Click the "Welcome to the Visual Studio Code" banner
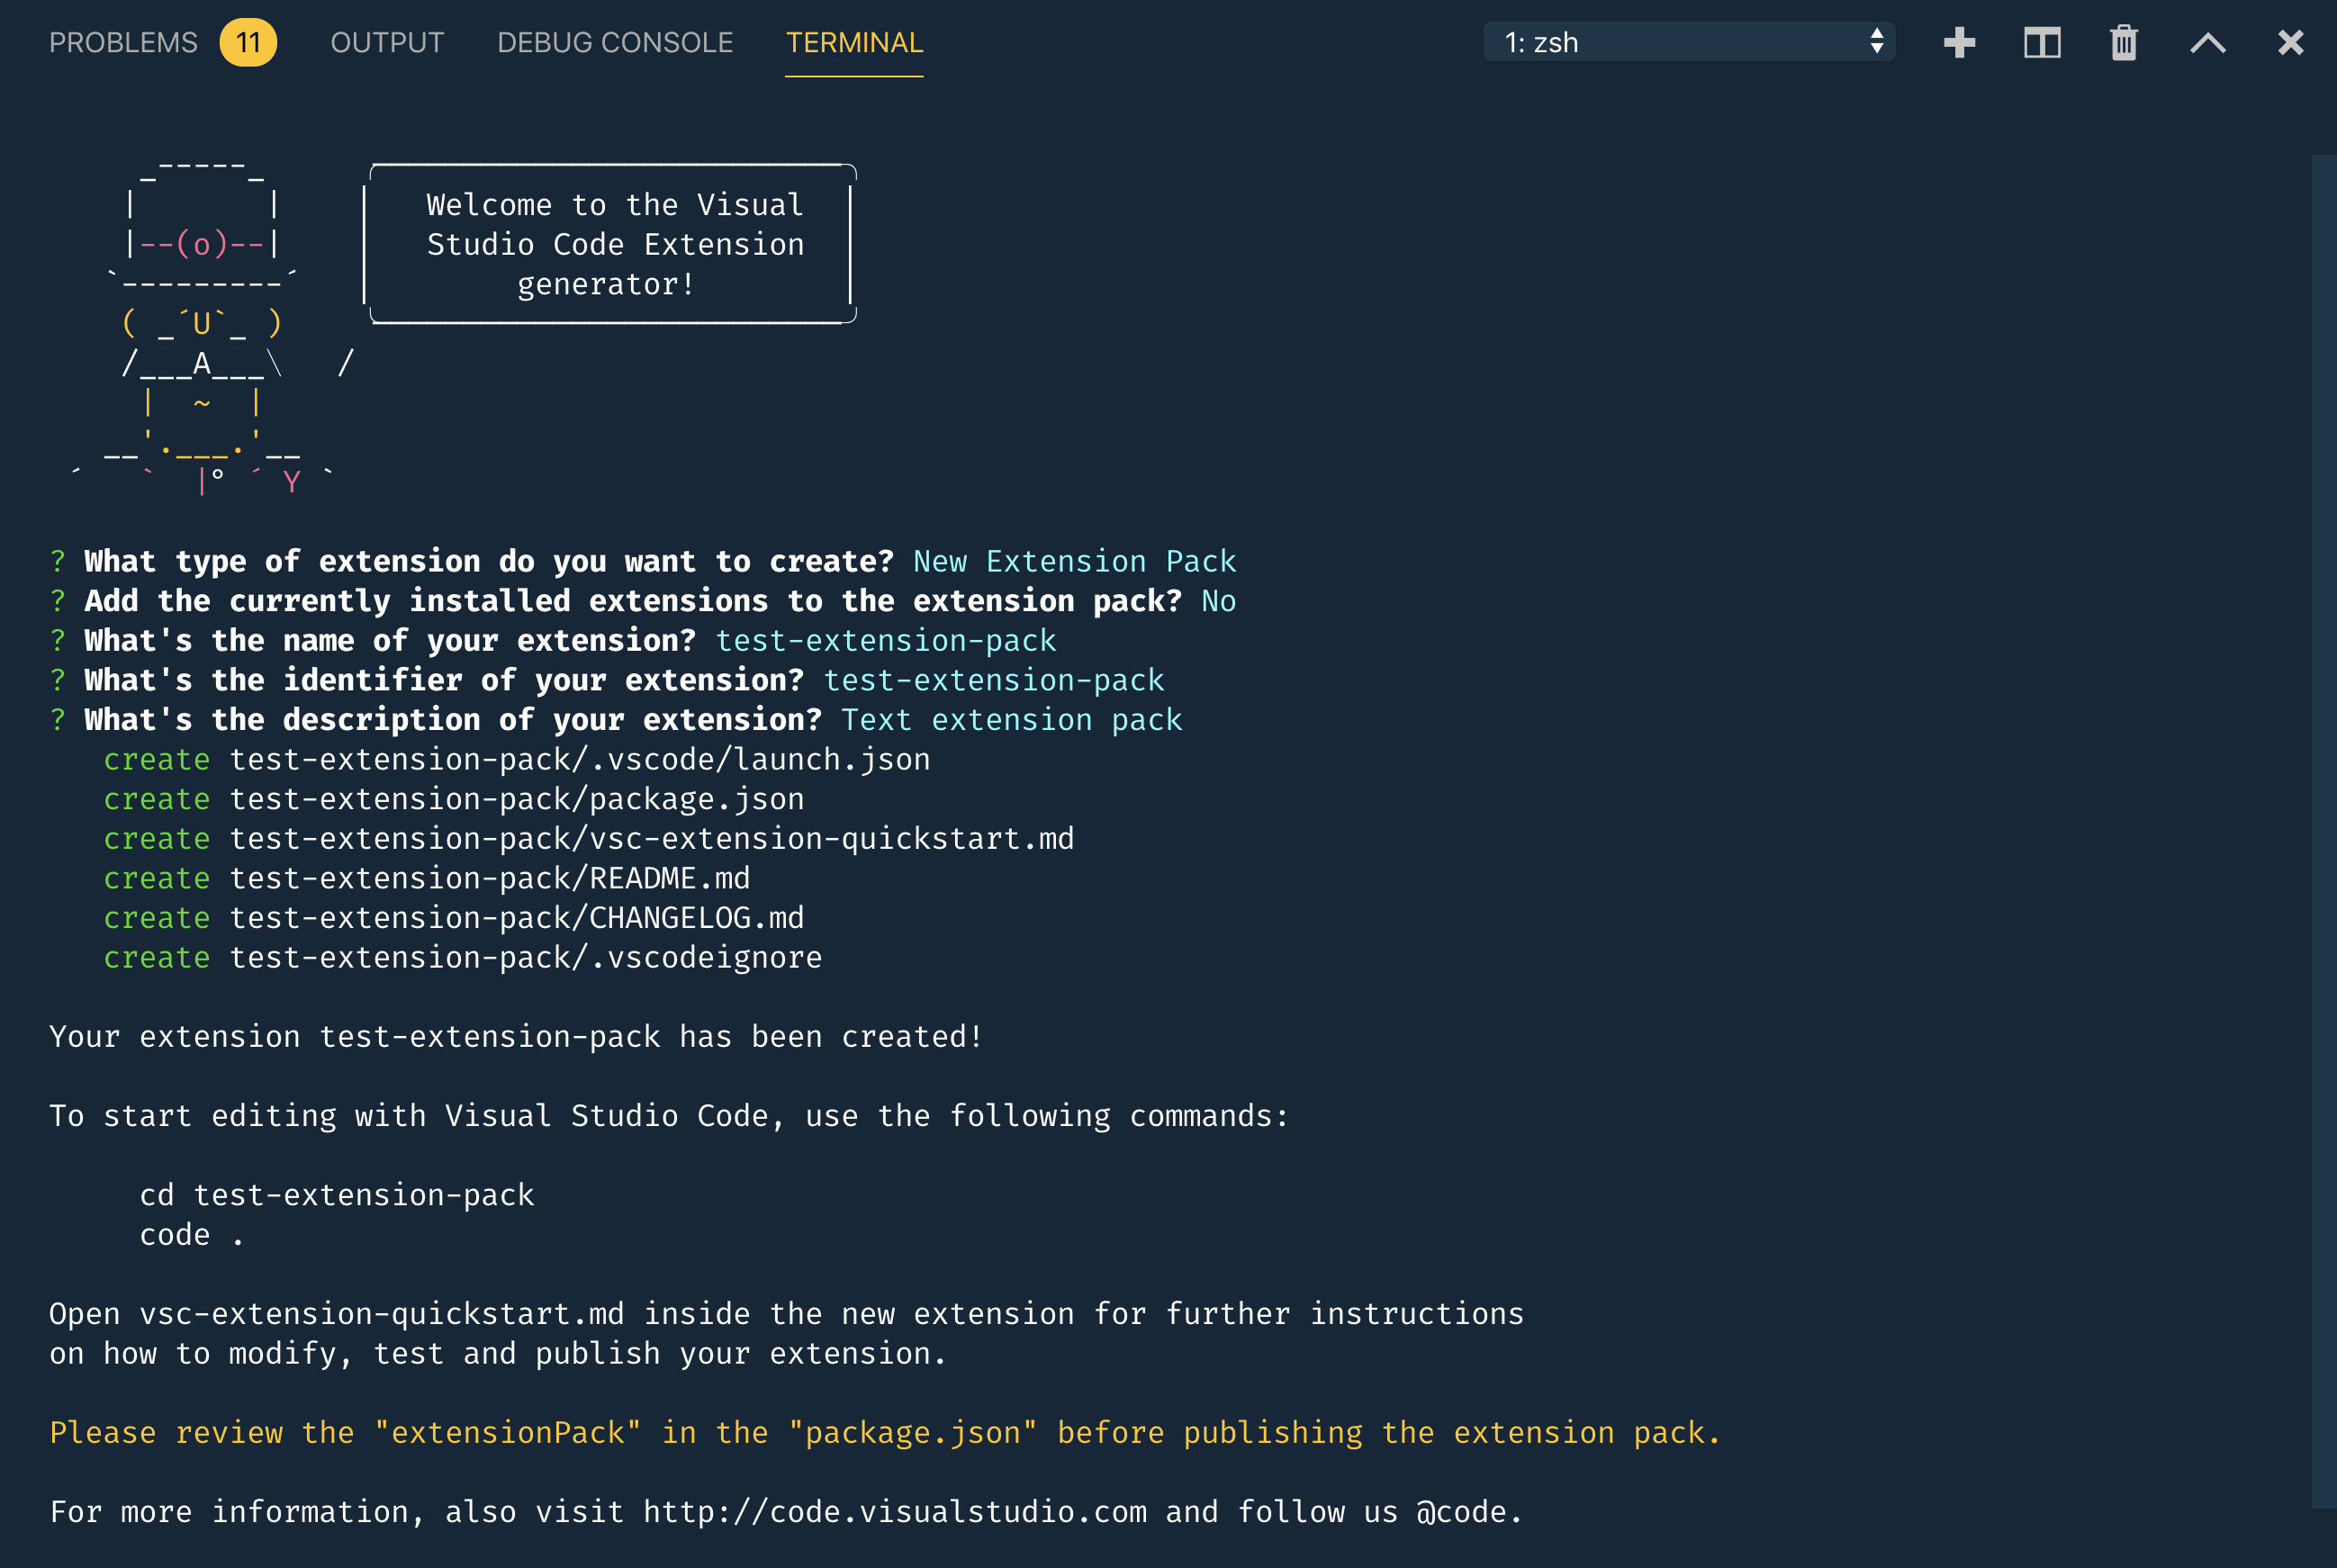The width and height of the screenshot is (2337, 1568). [x=615, y=245]
